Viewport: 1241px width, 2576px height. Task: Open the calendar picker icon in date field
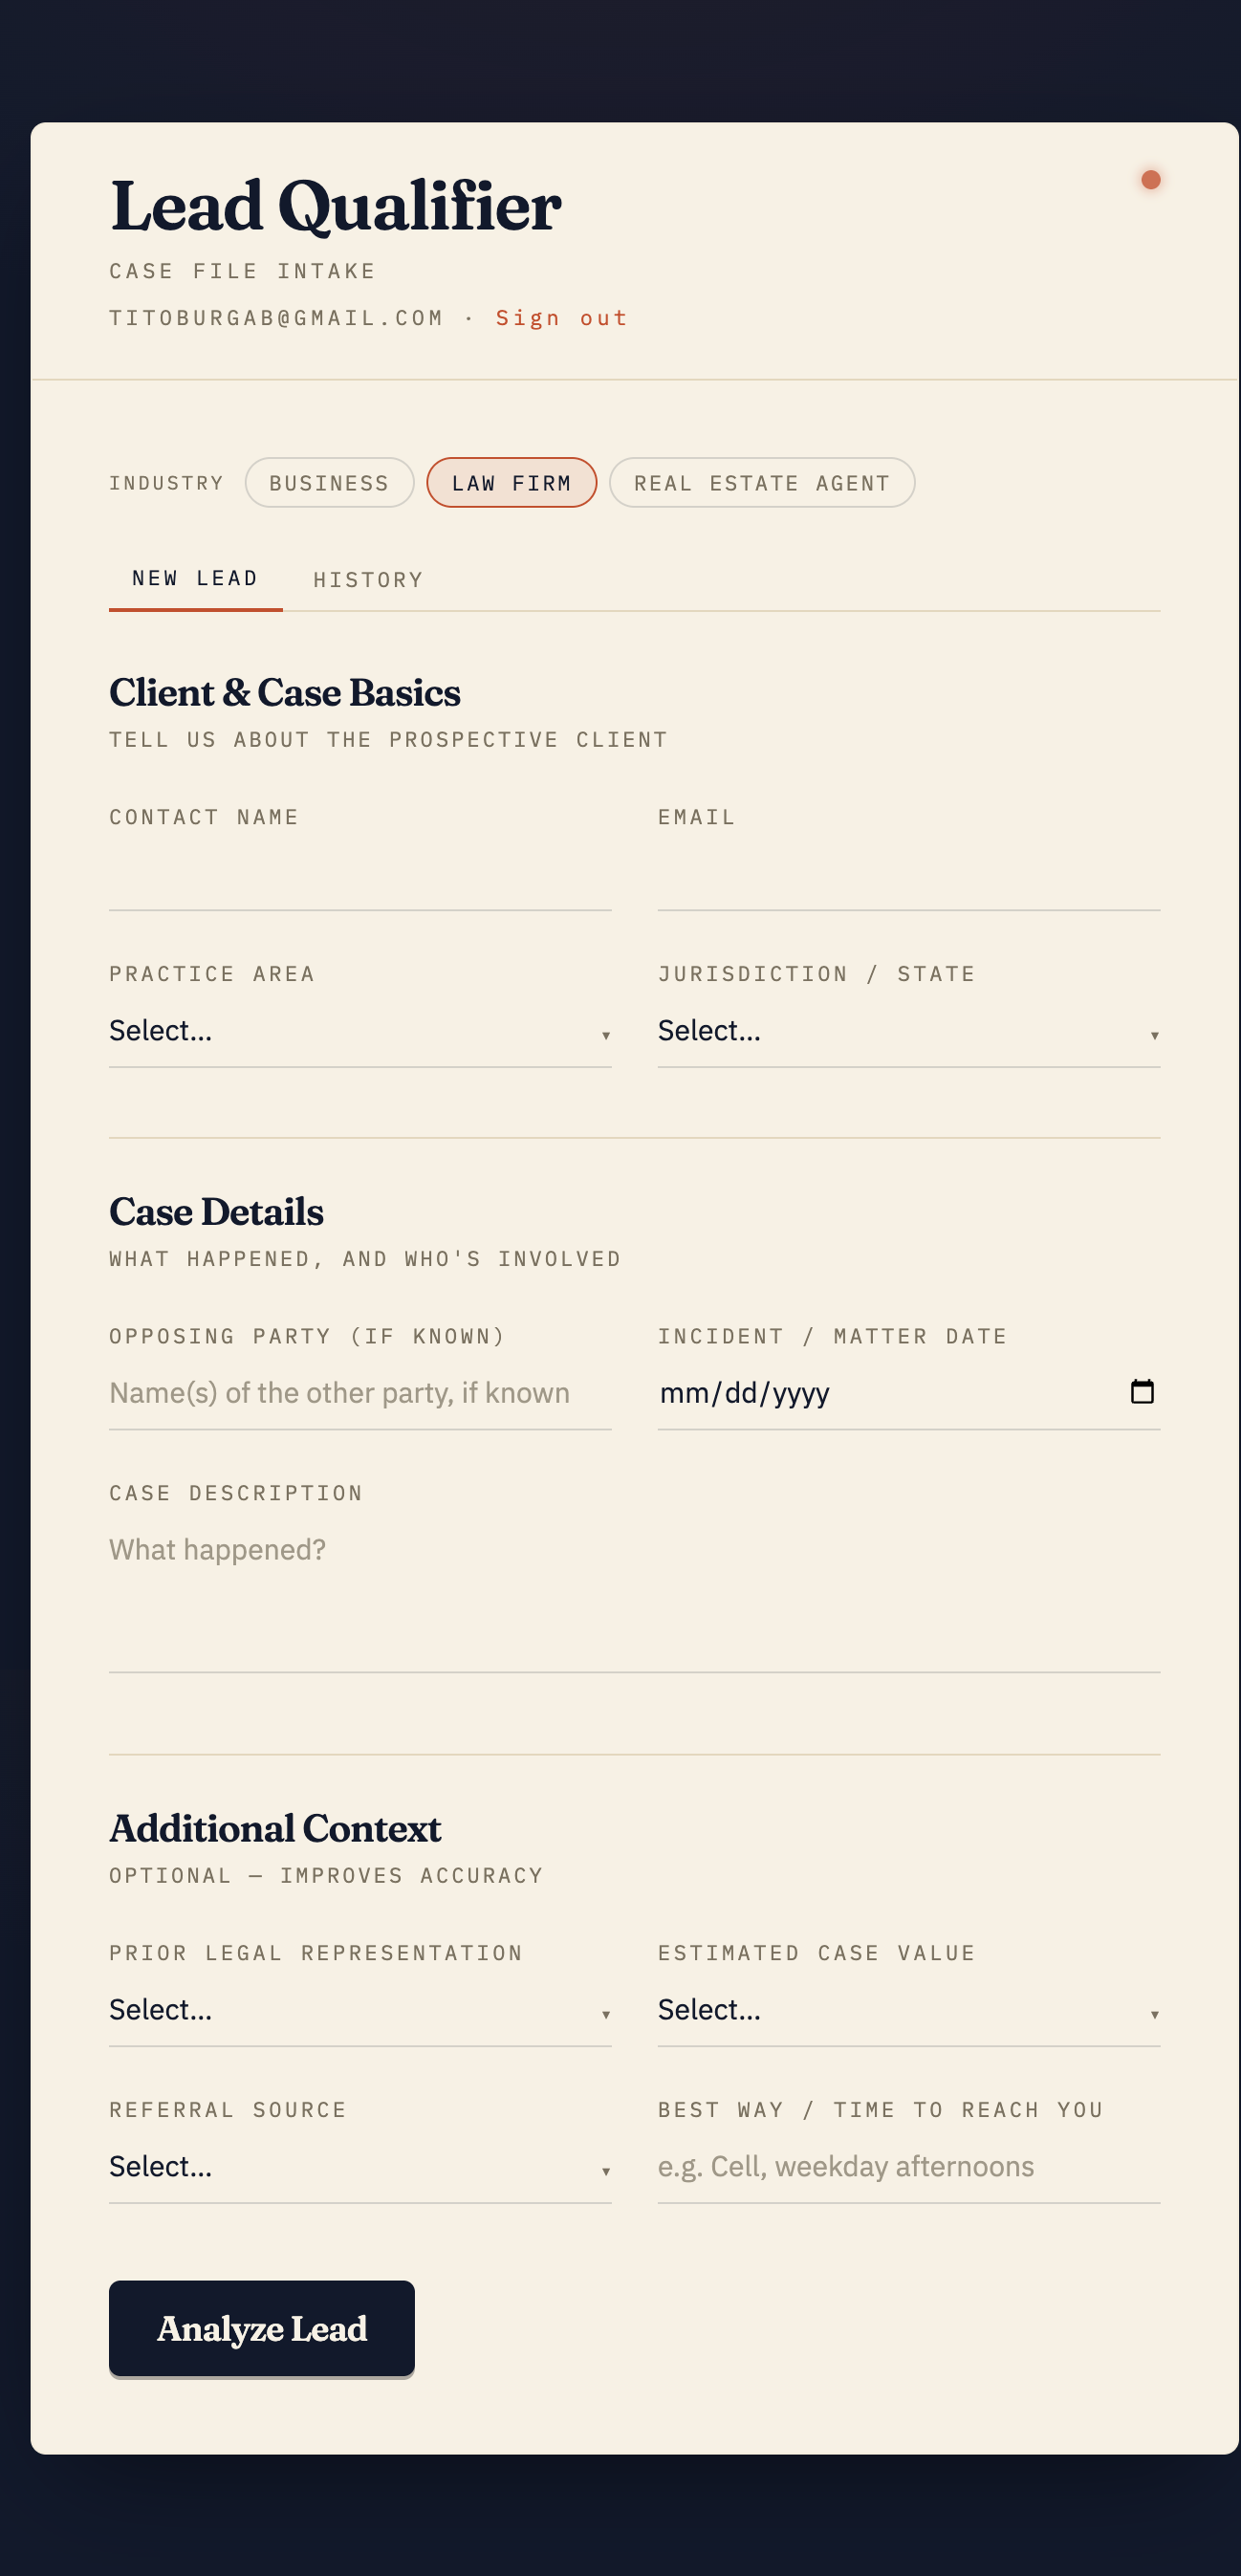pyautogui.click(x=1141, y=1391)
